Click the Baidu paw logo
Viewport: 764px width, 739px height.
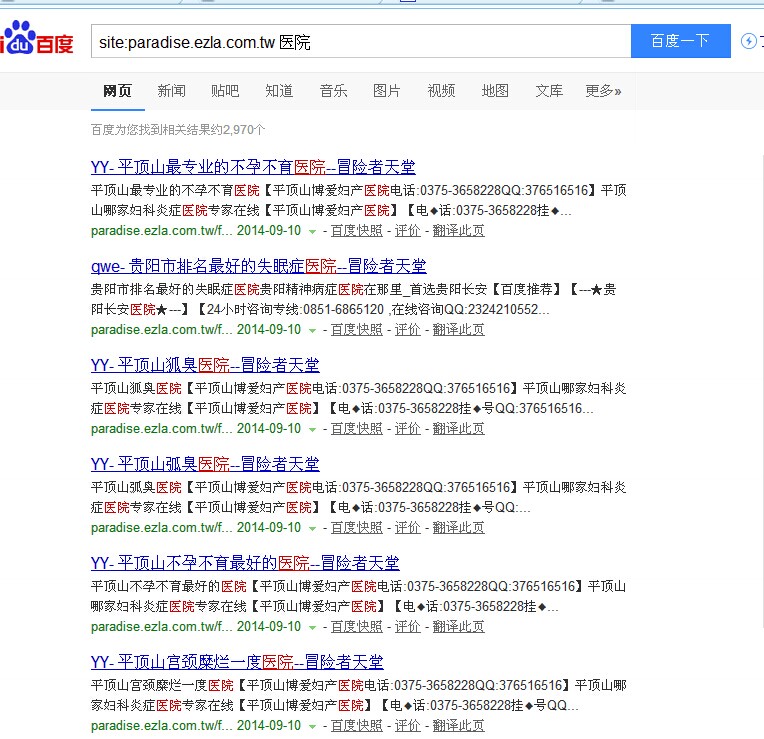pos(37,38)
